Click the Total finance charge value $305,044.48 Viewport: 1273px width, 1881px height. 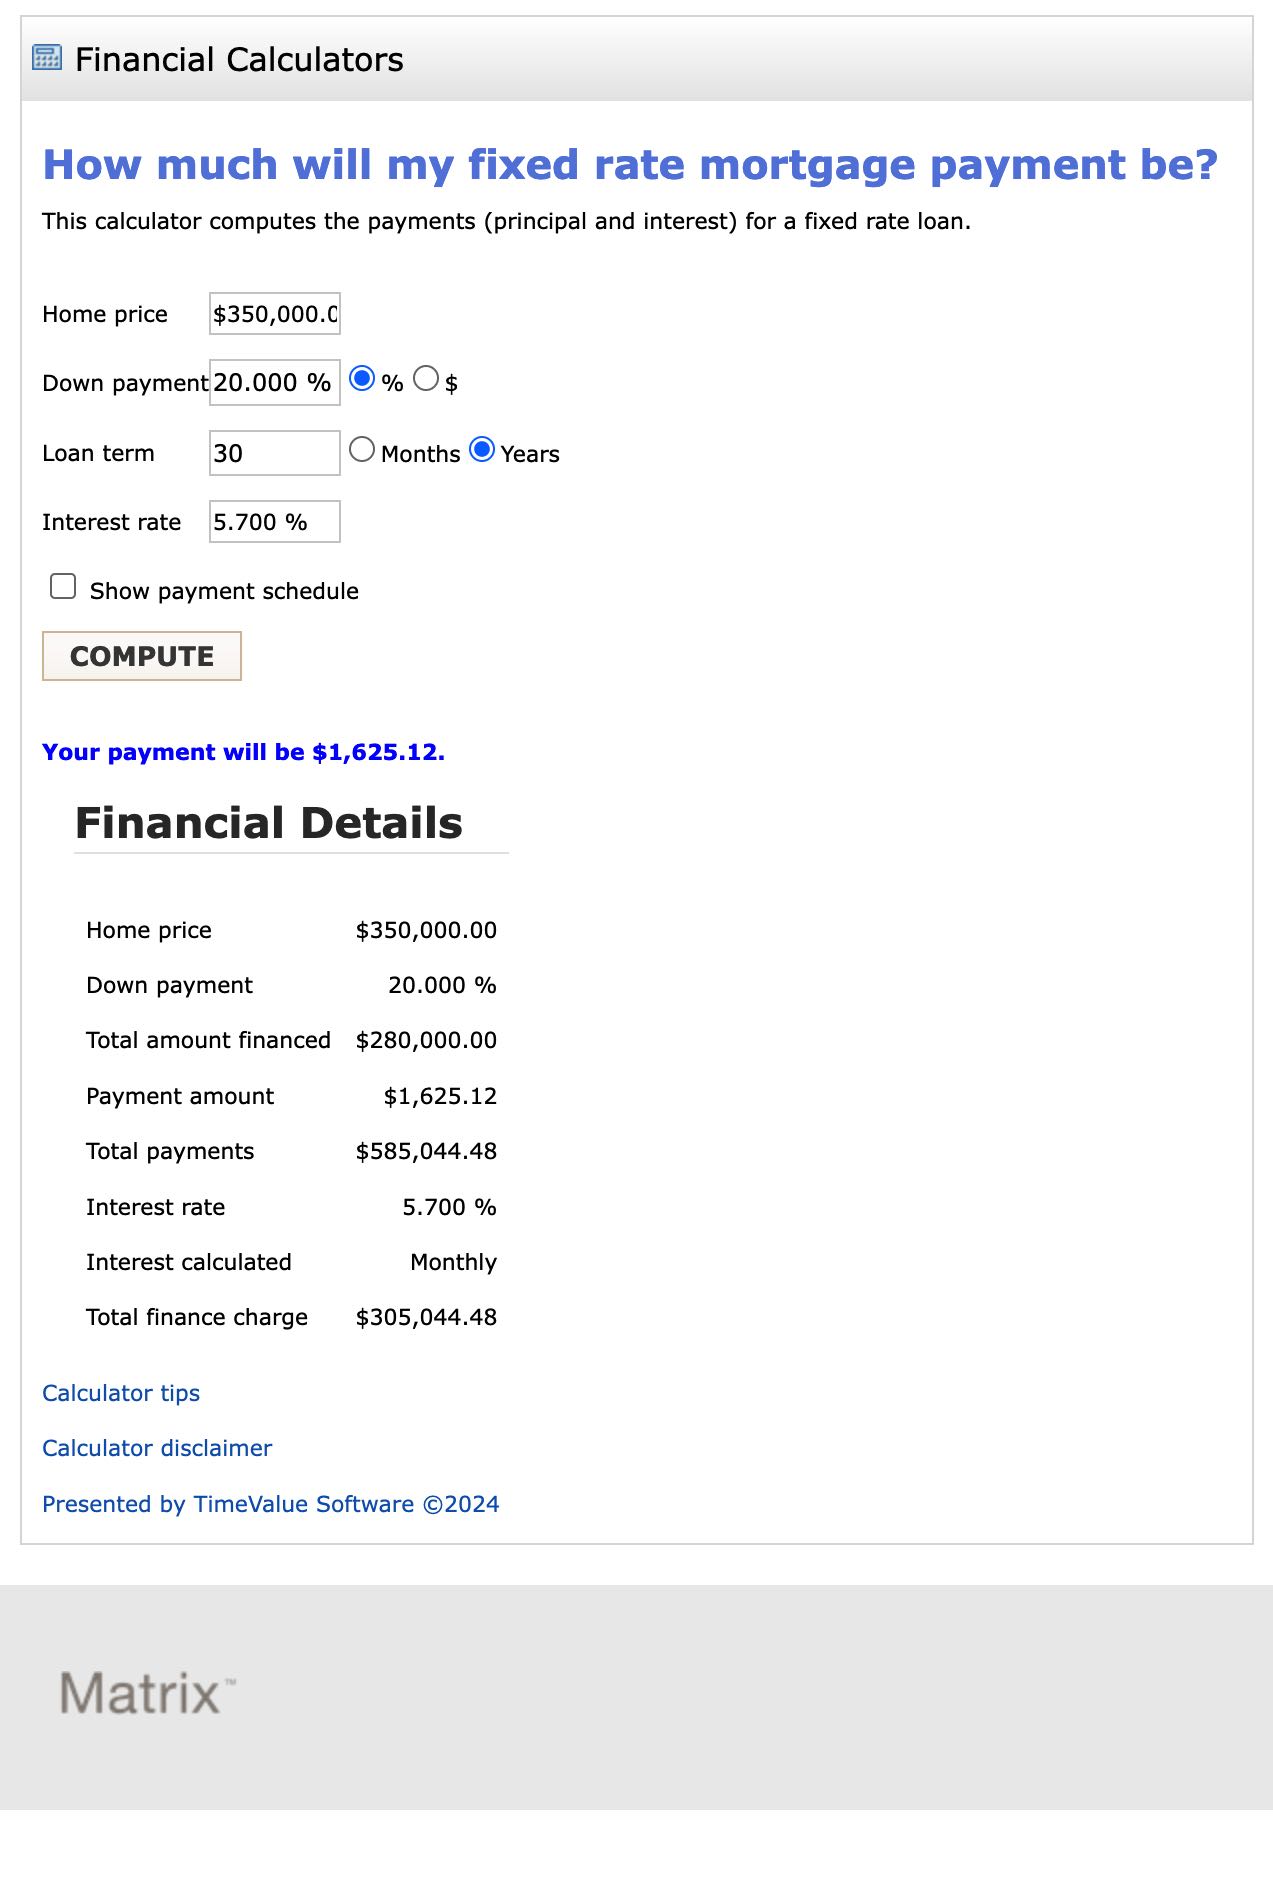pos(426,1318)
